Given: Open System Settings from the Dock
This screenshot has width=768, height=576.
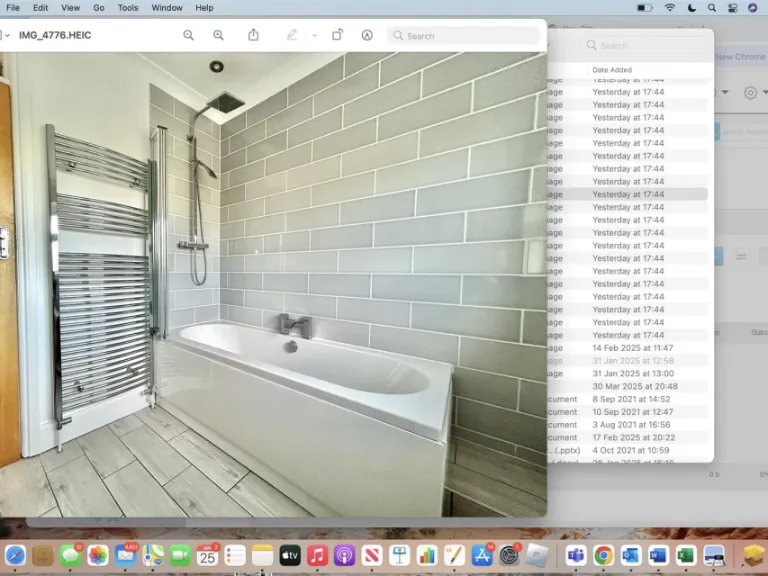Looking at the screenshot, I should coord(509,555).
